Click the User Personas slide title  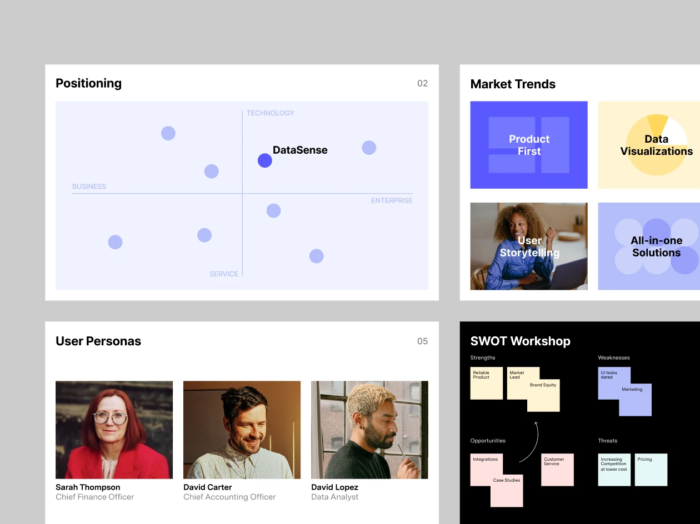(x=98, y=341)
